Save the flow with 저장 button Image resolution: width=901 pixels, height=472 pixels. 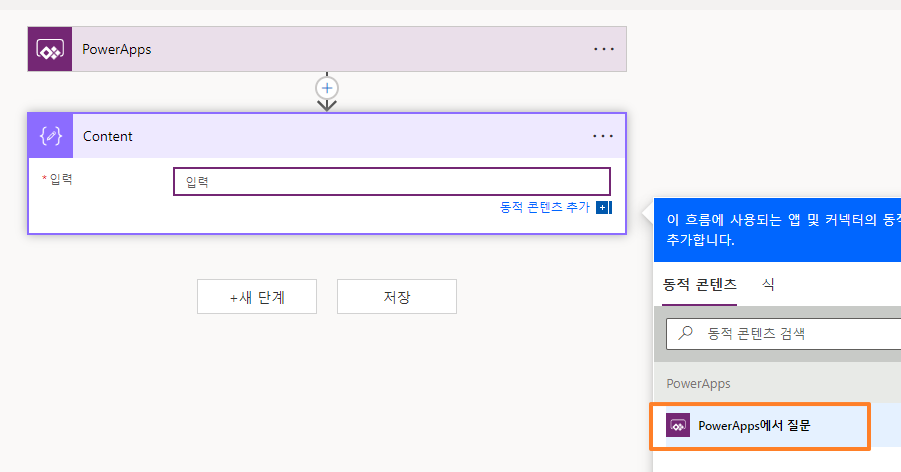tap(397, 297)
